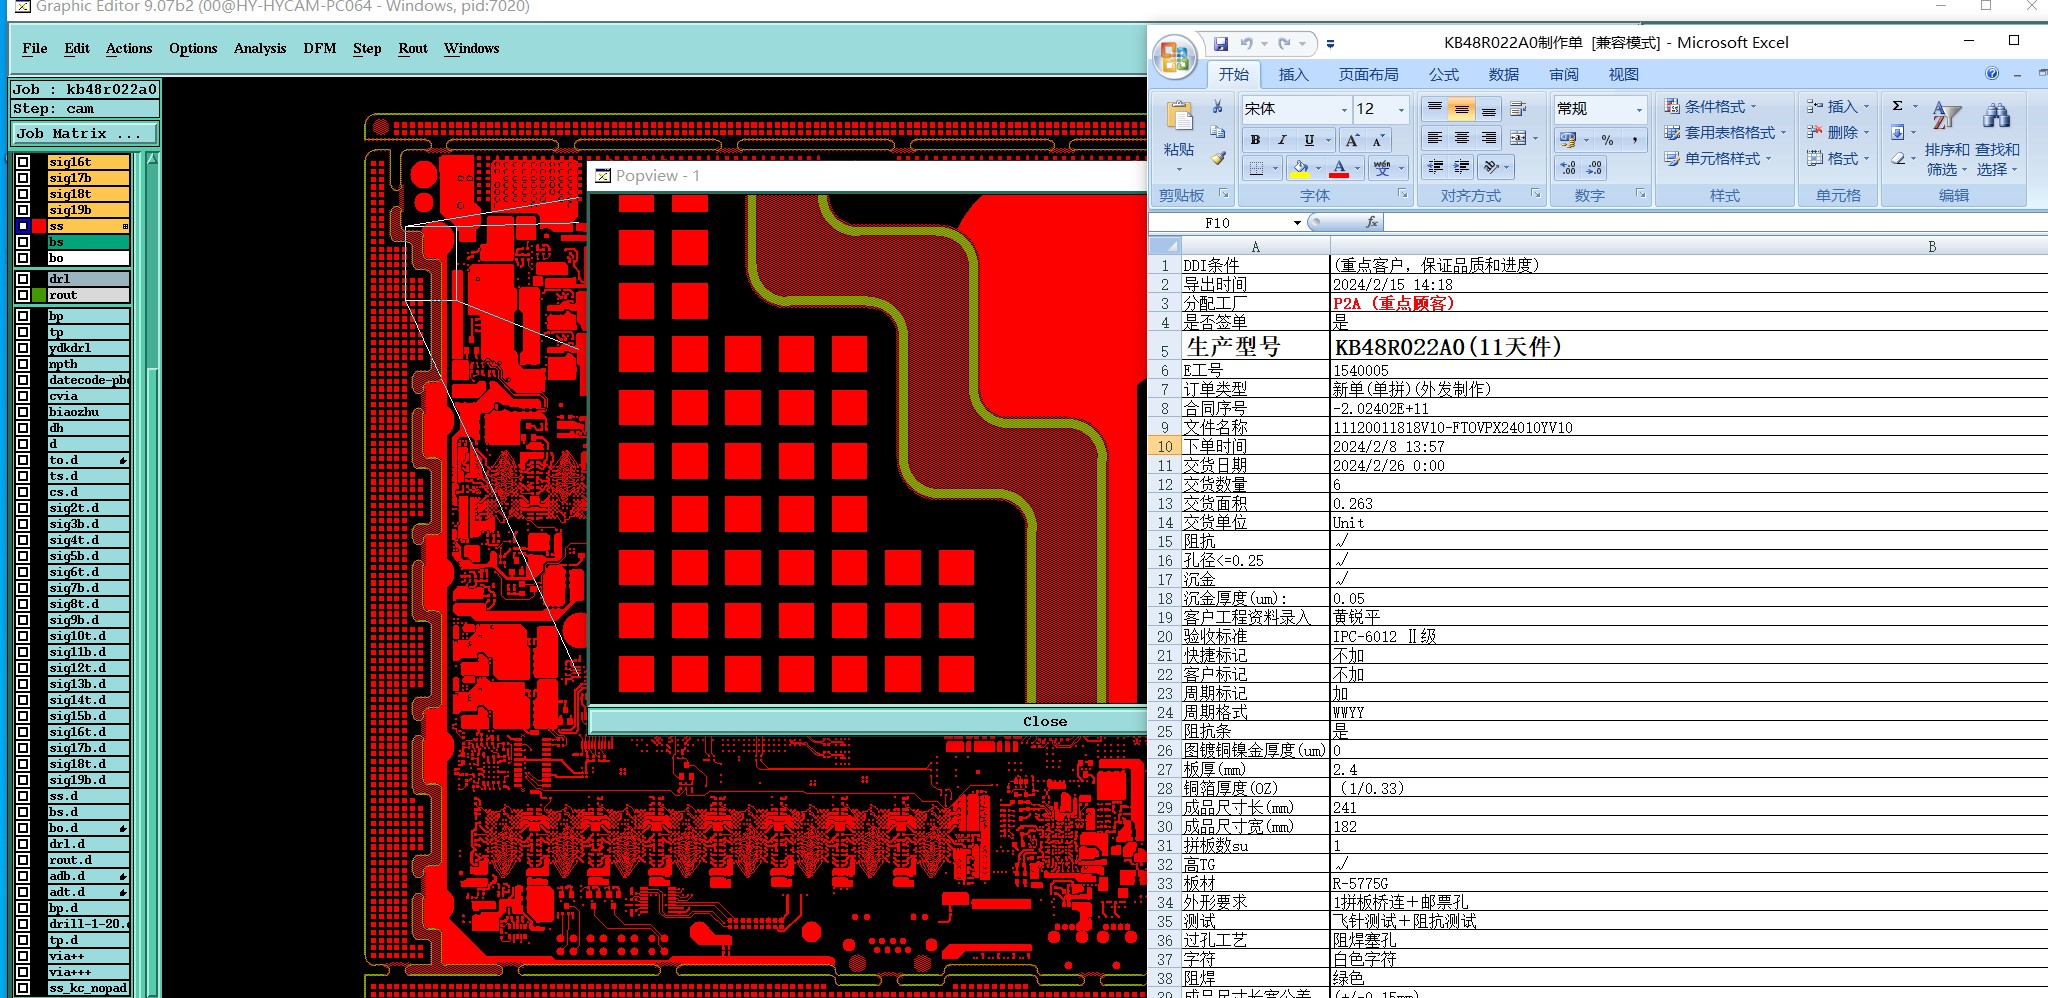Click the Cut scissors icon in Excel
2048x998 pixels.
click(1217, 107)
